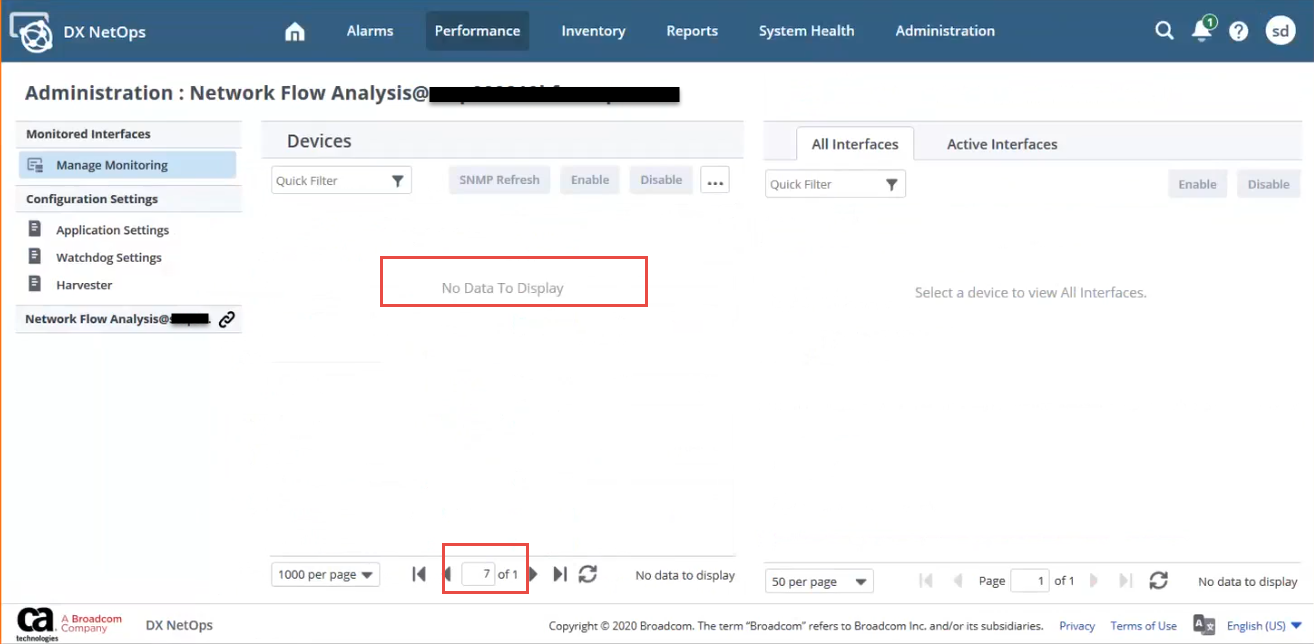Open the help question mark icon
This screenshot has height=644, width=1314.
[x=1239, y=31]
